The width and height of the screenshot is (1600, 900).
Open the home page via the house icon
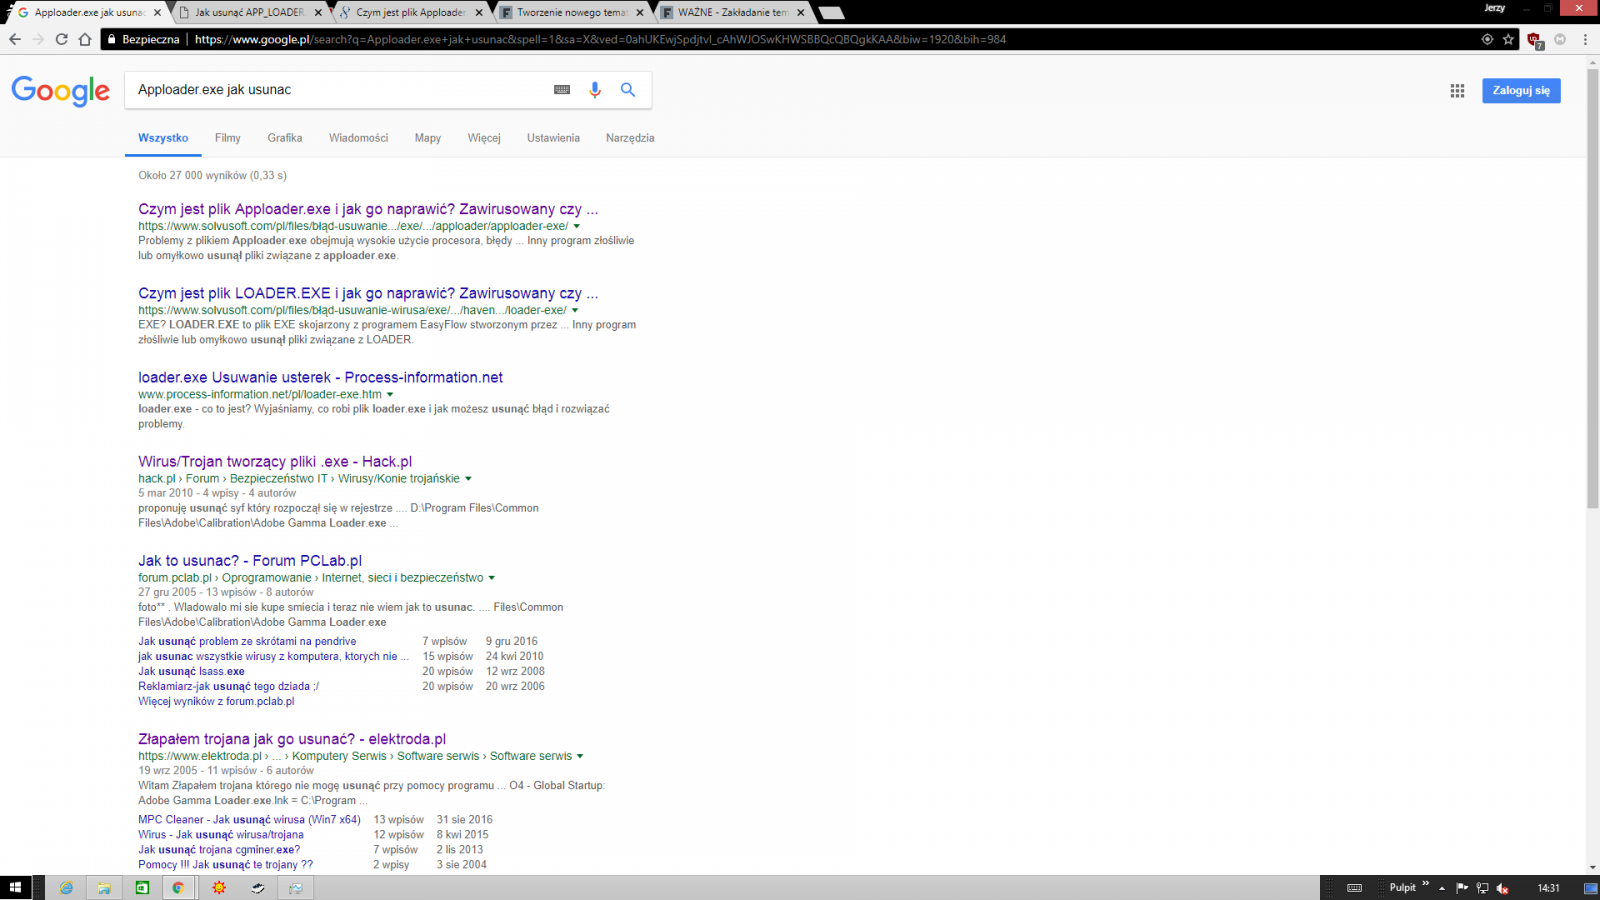click(x=85, y=39)
